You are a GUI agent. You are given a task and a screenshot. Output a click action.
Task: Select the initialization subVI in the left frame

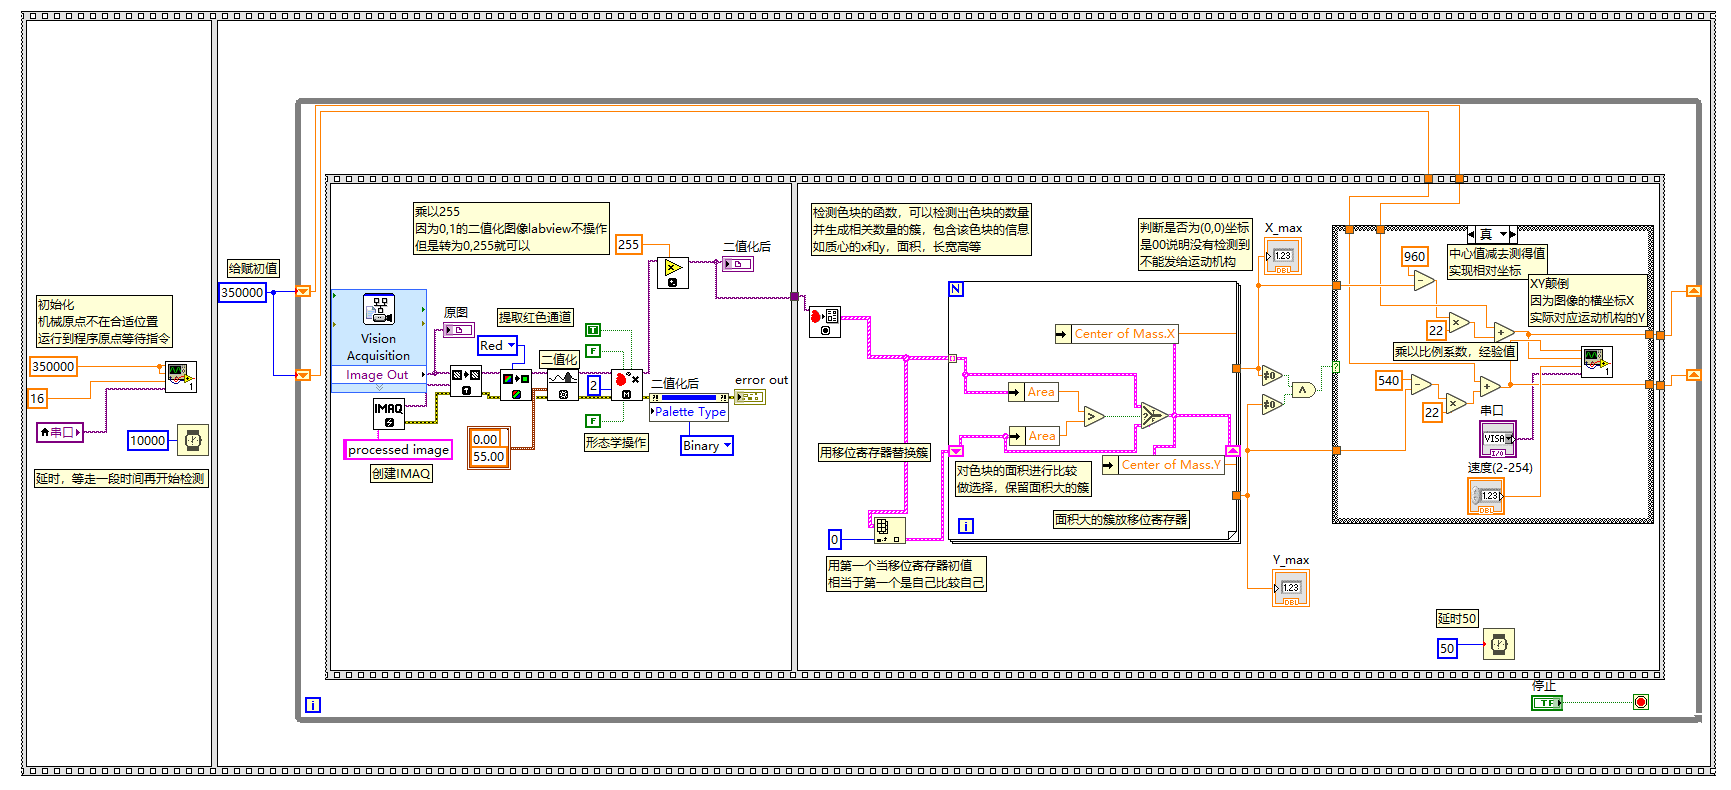[181, 377]
